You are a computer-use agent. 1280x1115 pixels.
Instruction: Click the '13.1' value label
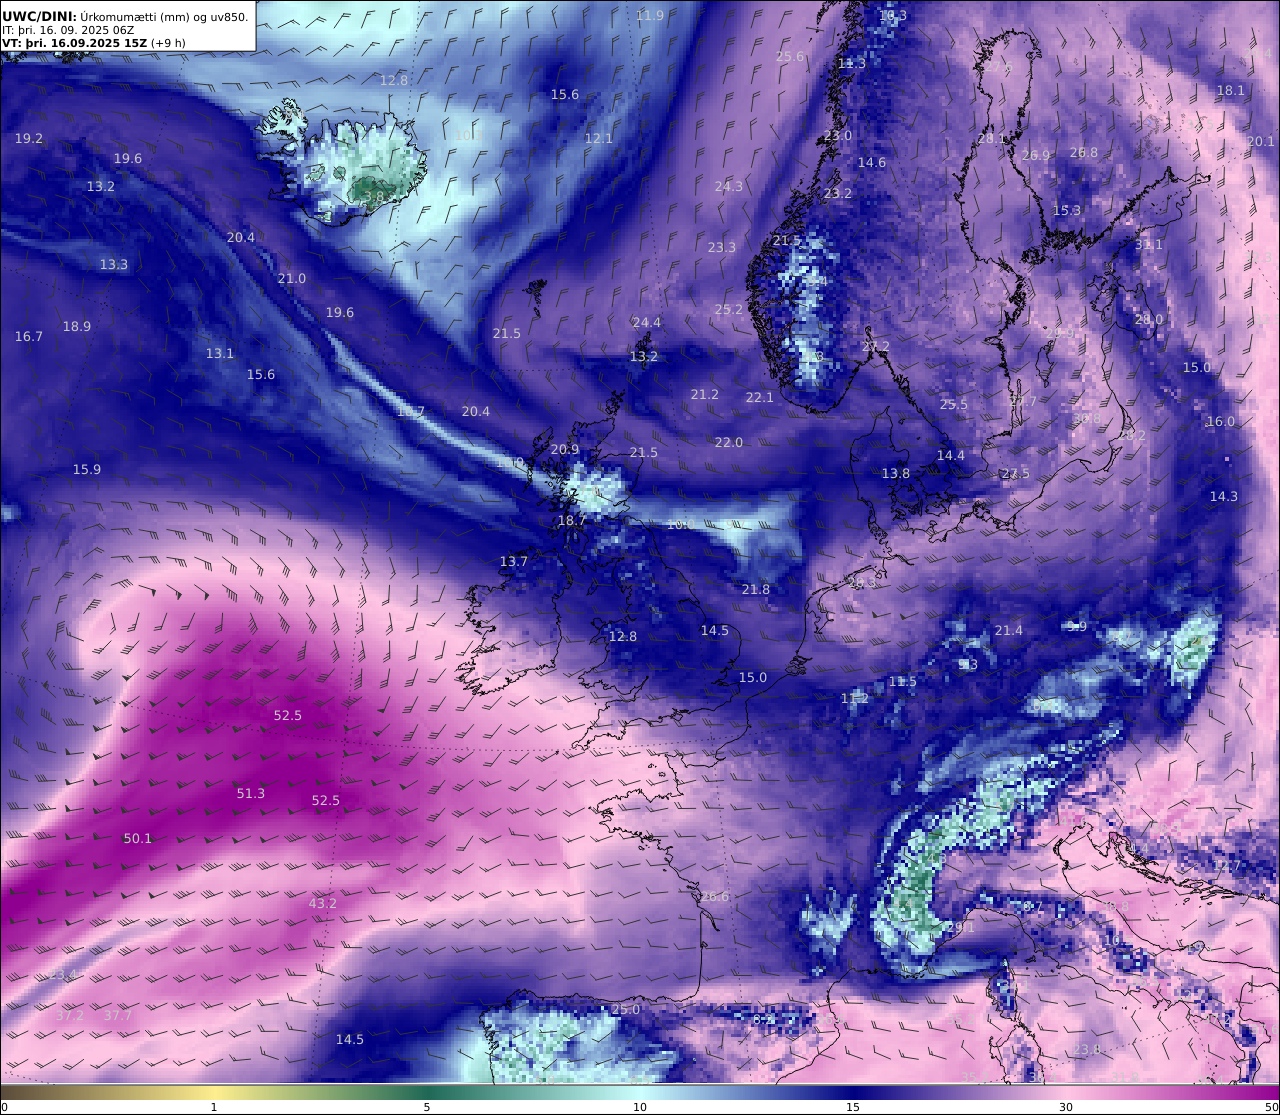[x=220, y=354]
